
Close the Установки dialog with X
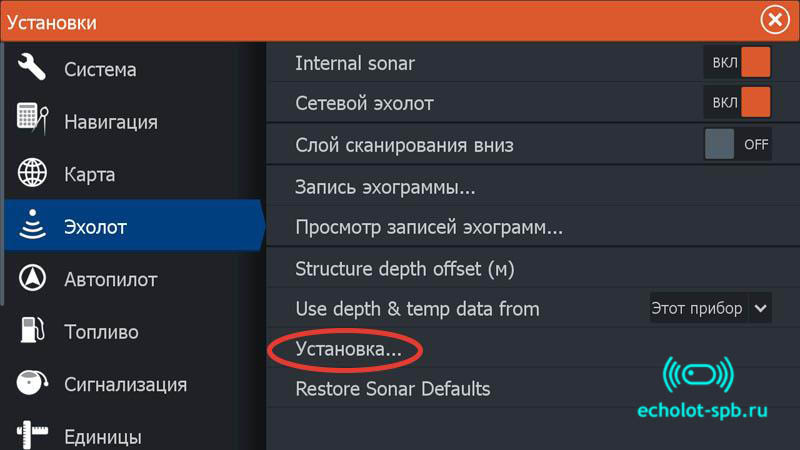[775, 20]
